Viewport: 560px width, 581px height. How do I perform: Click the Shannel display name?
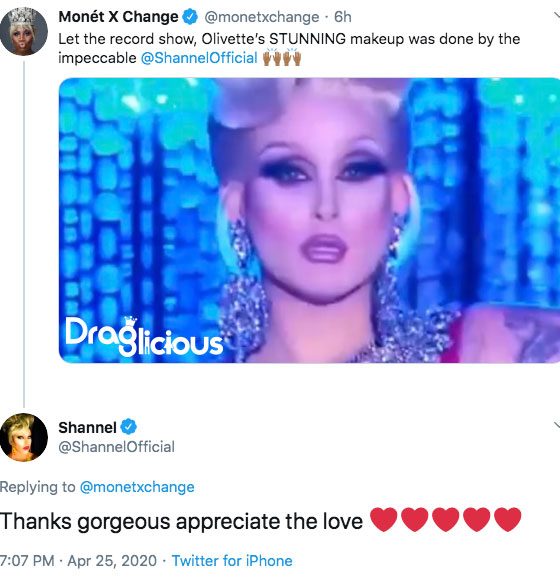pos(87,427)
